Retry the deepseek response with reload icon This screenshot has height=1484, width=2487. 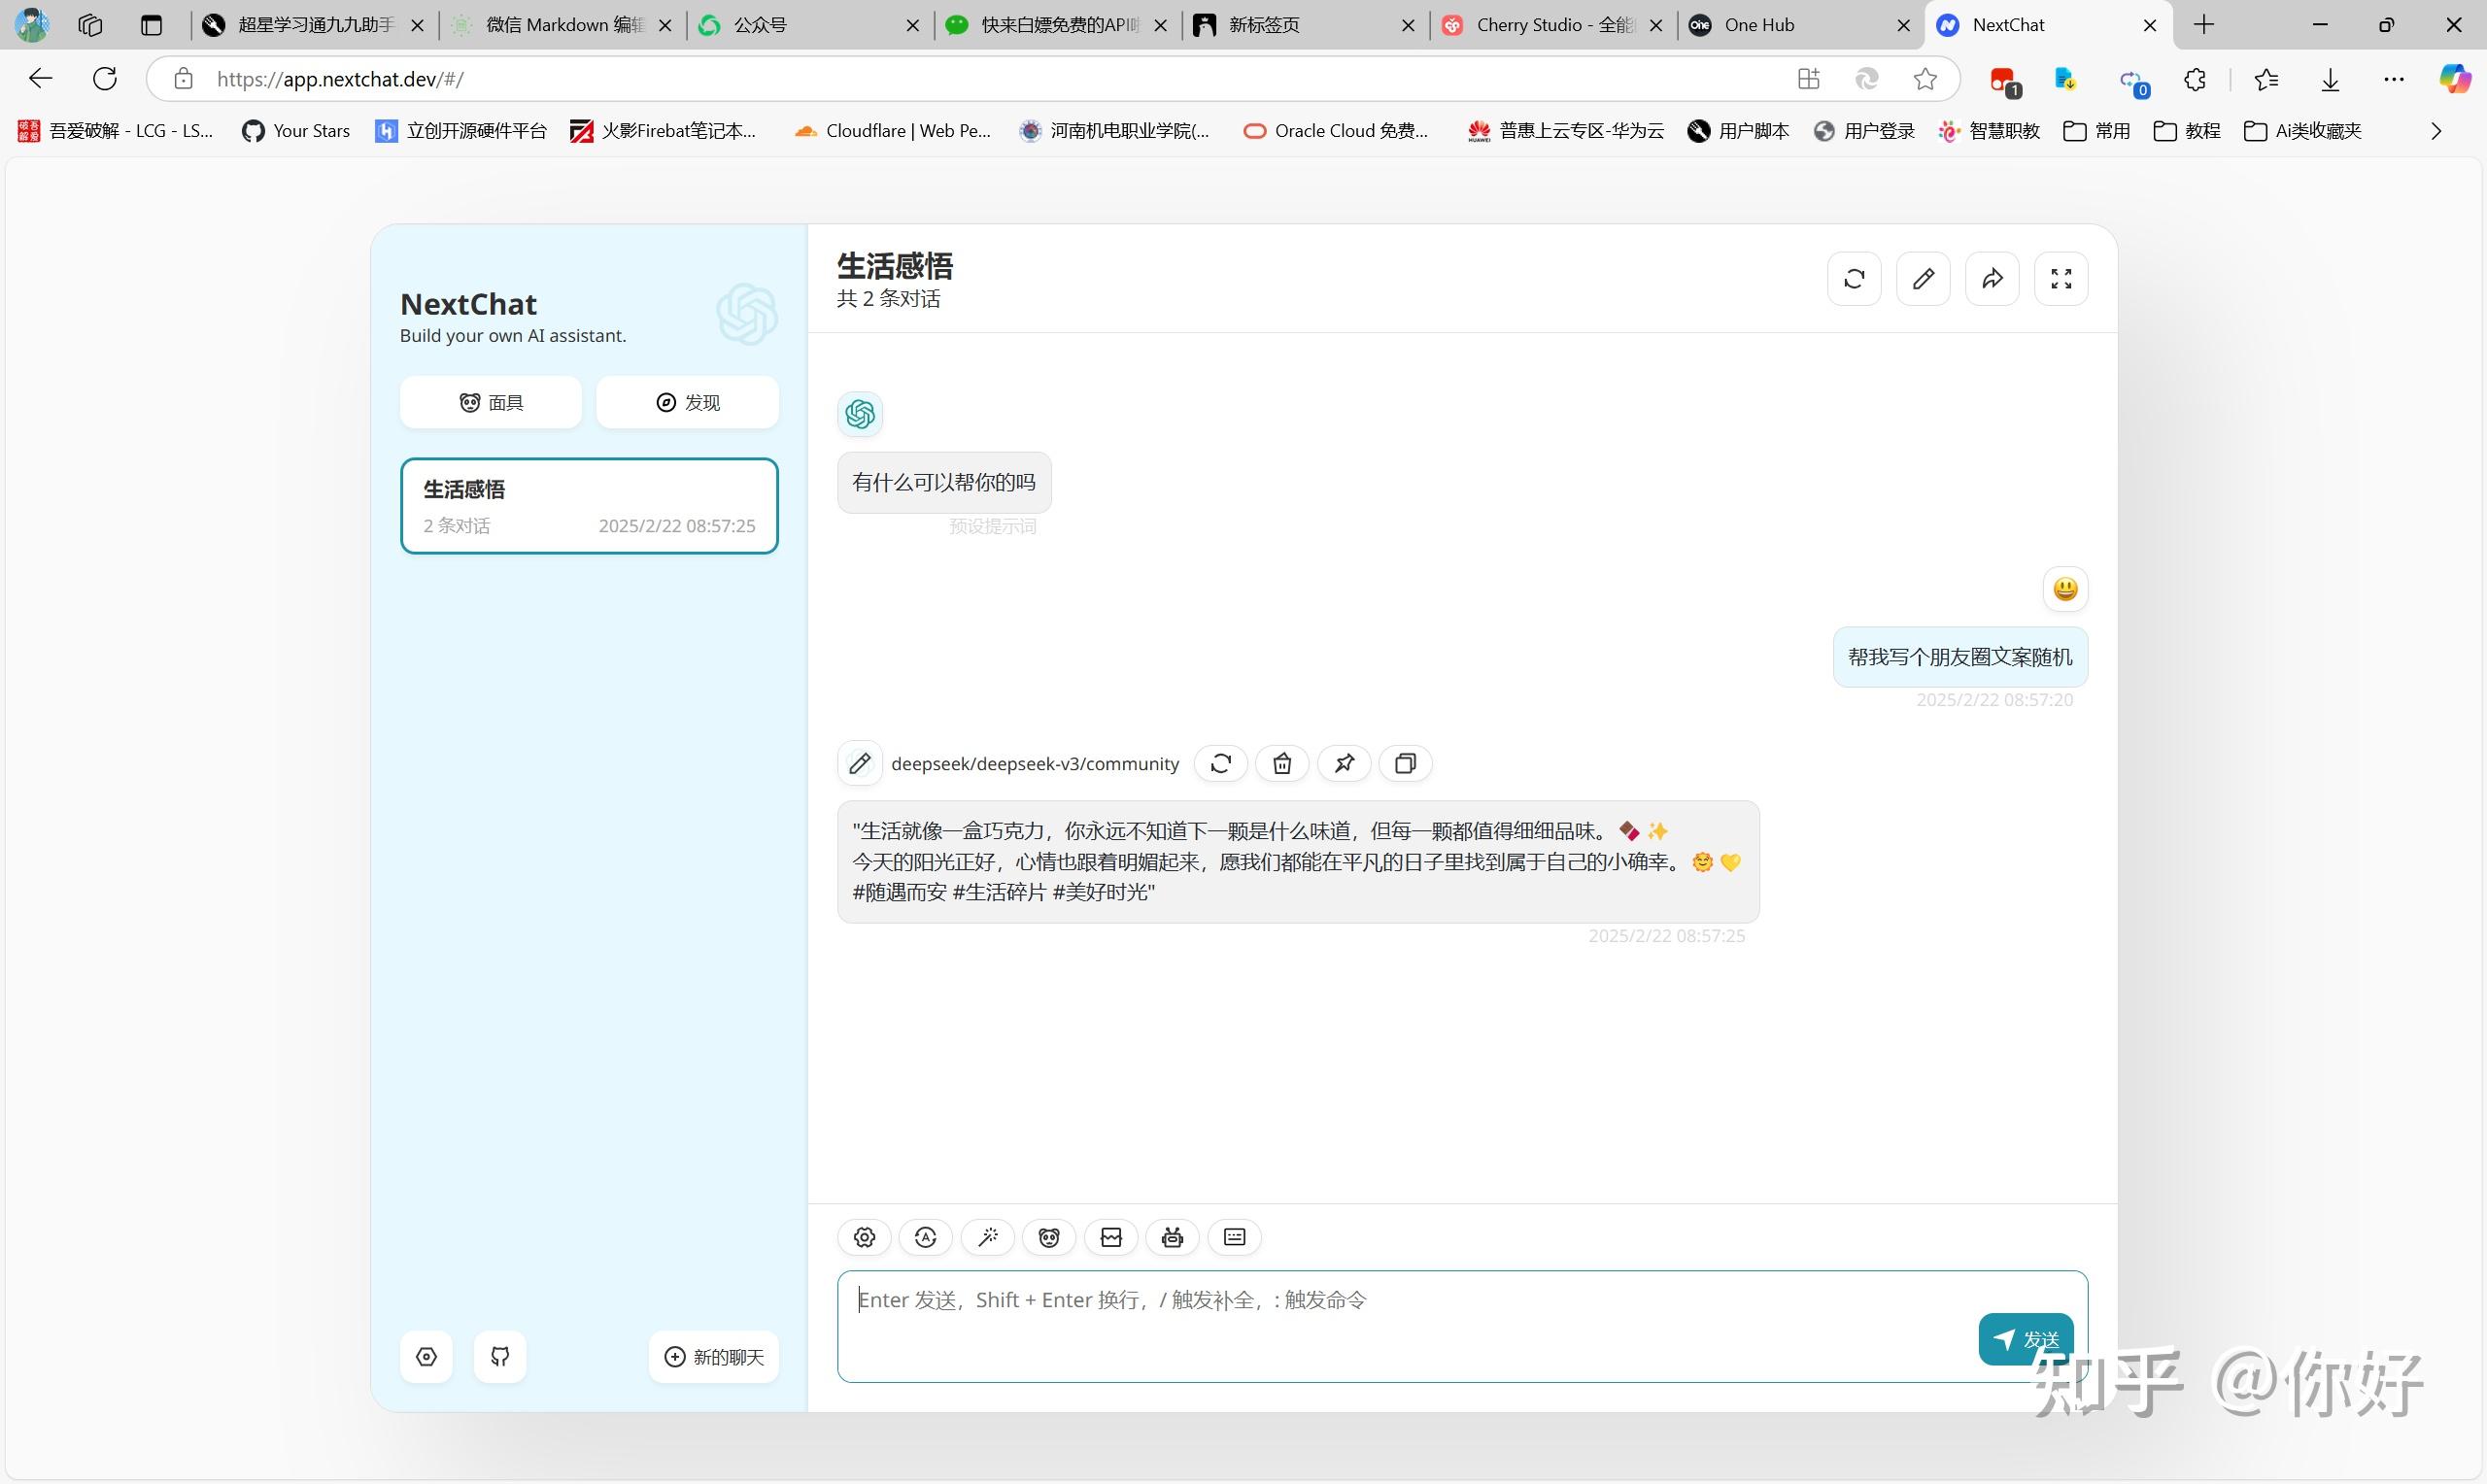(x=1221, y=764)
